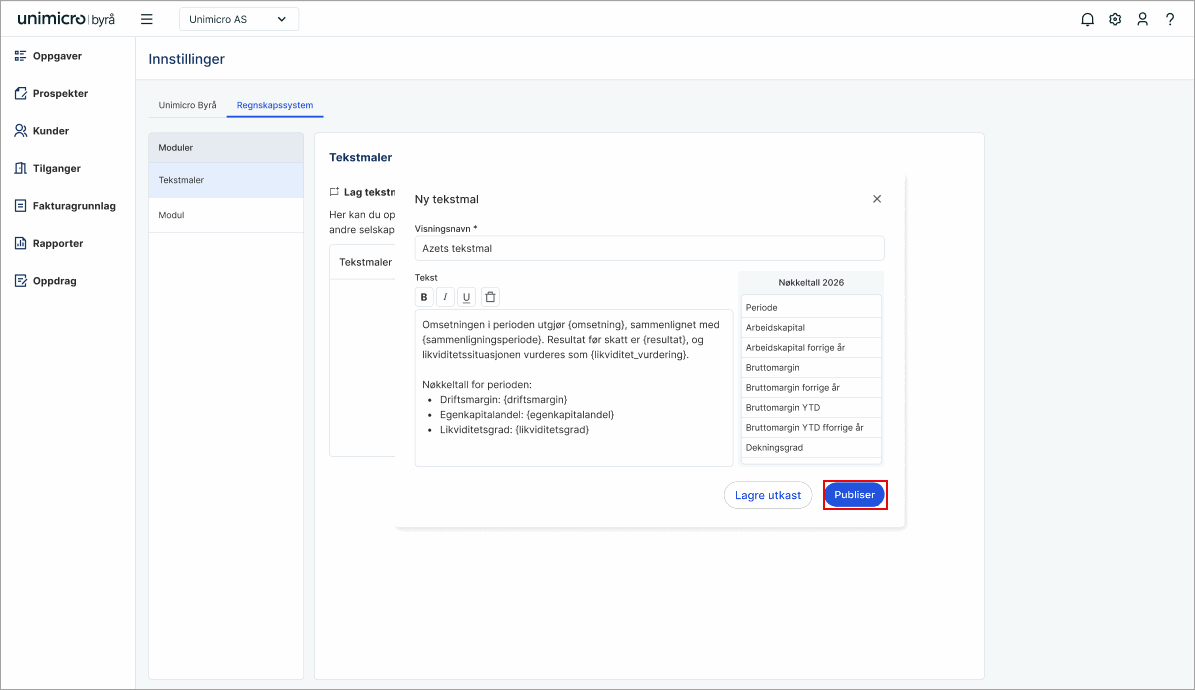Insert the Periode key figure
1195x690 pixels.
coord(811,307)
